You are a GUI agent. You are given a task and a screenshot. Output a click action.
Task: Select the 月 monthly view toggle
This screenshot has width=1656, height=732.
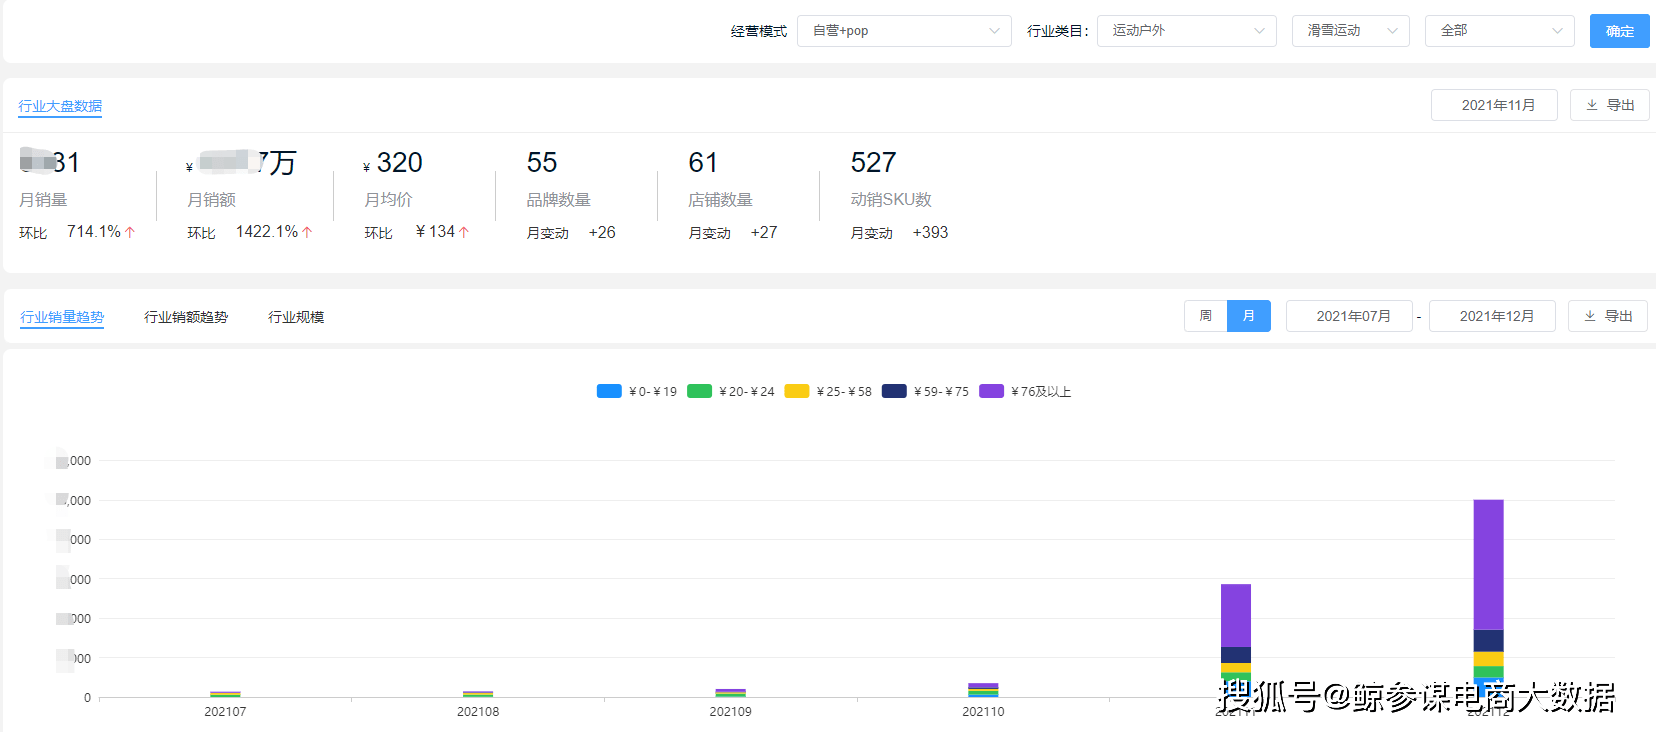coord(1249,316)
